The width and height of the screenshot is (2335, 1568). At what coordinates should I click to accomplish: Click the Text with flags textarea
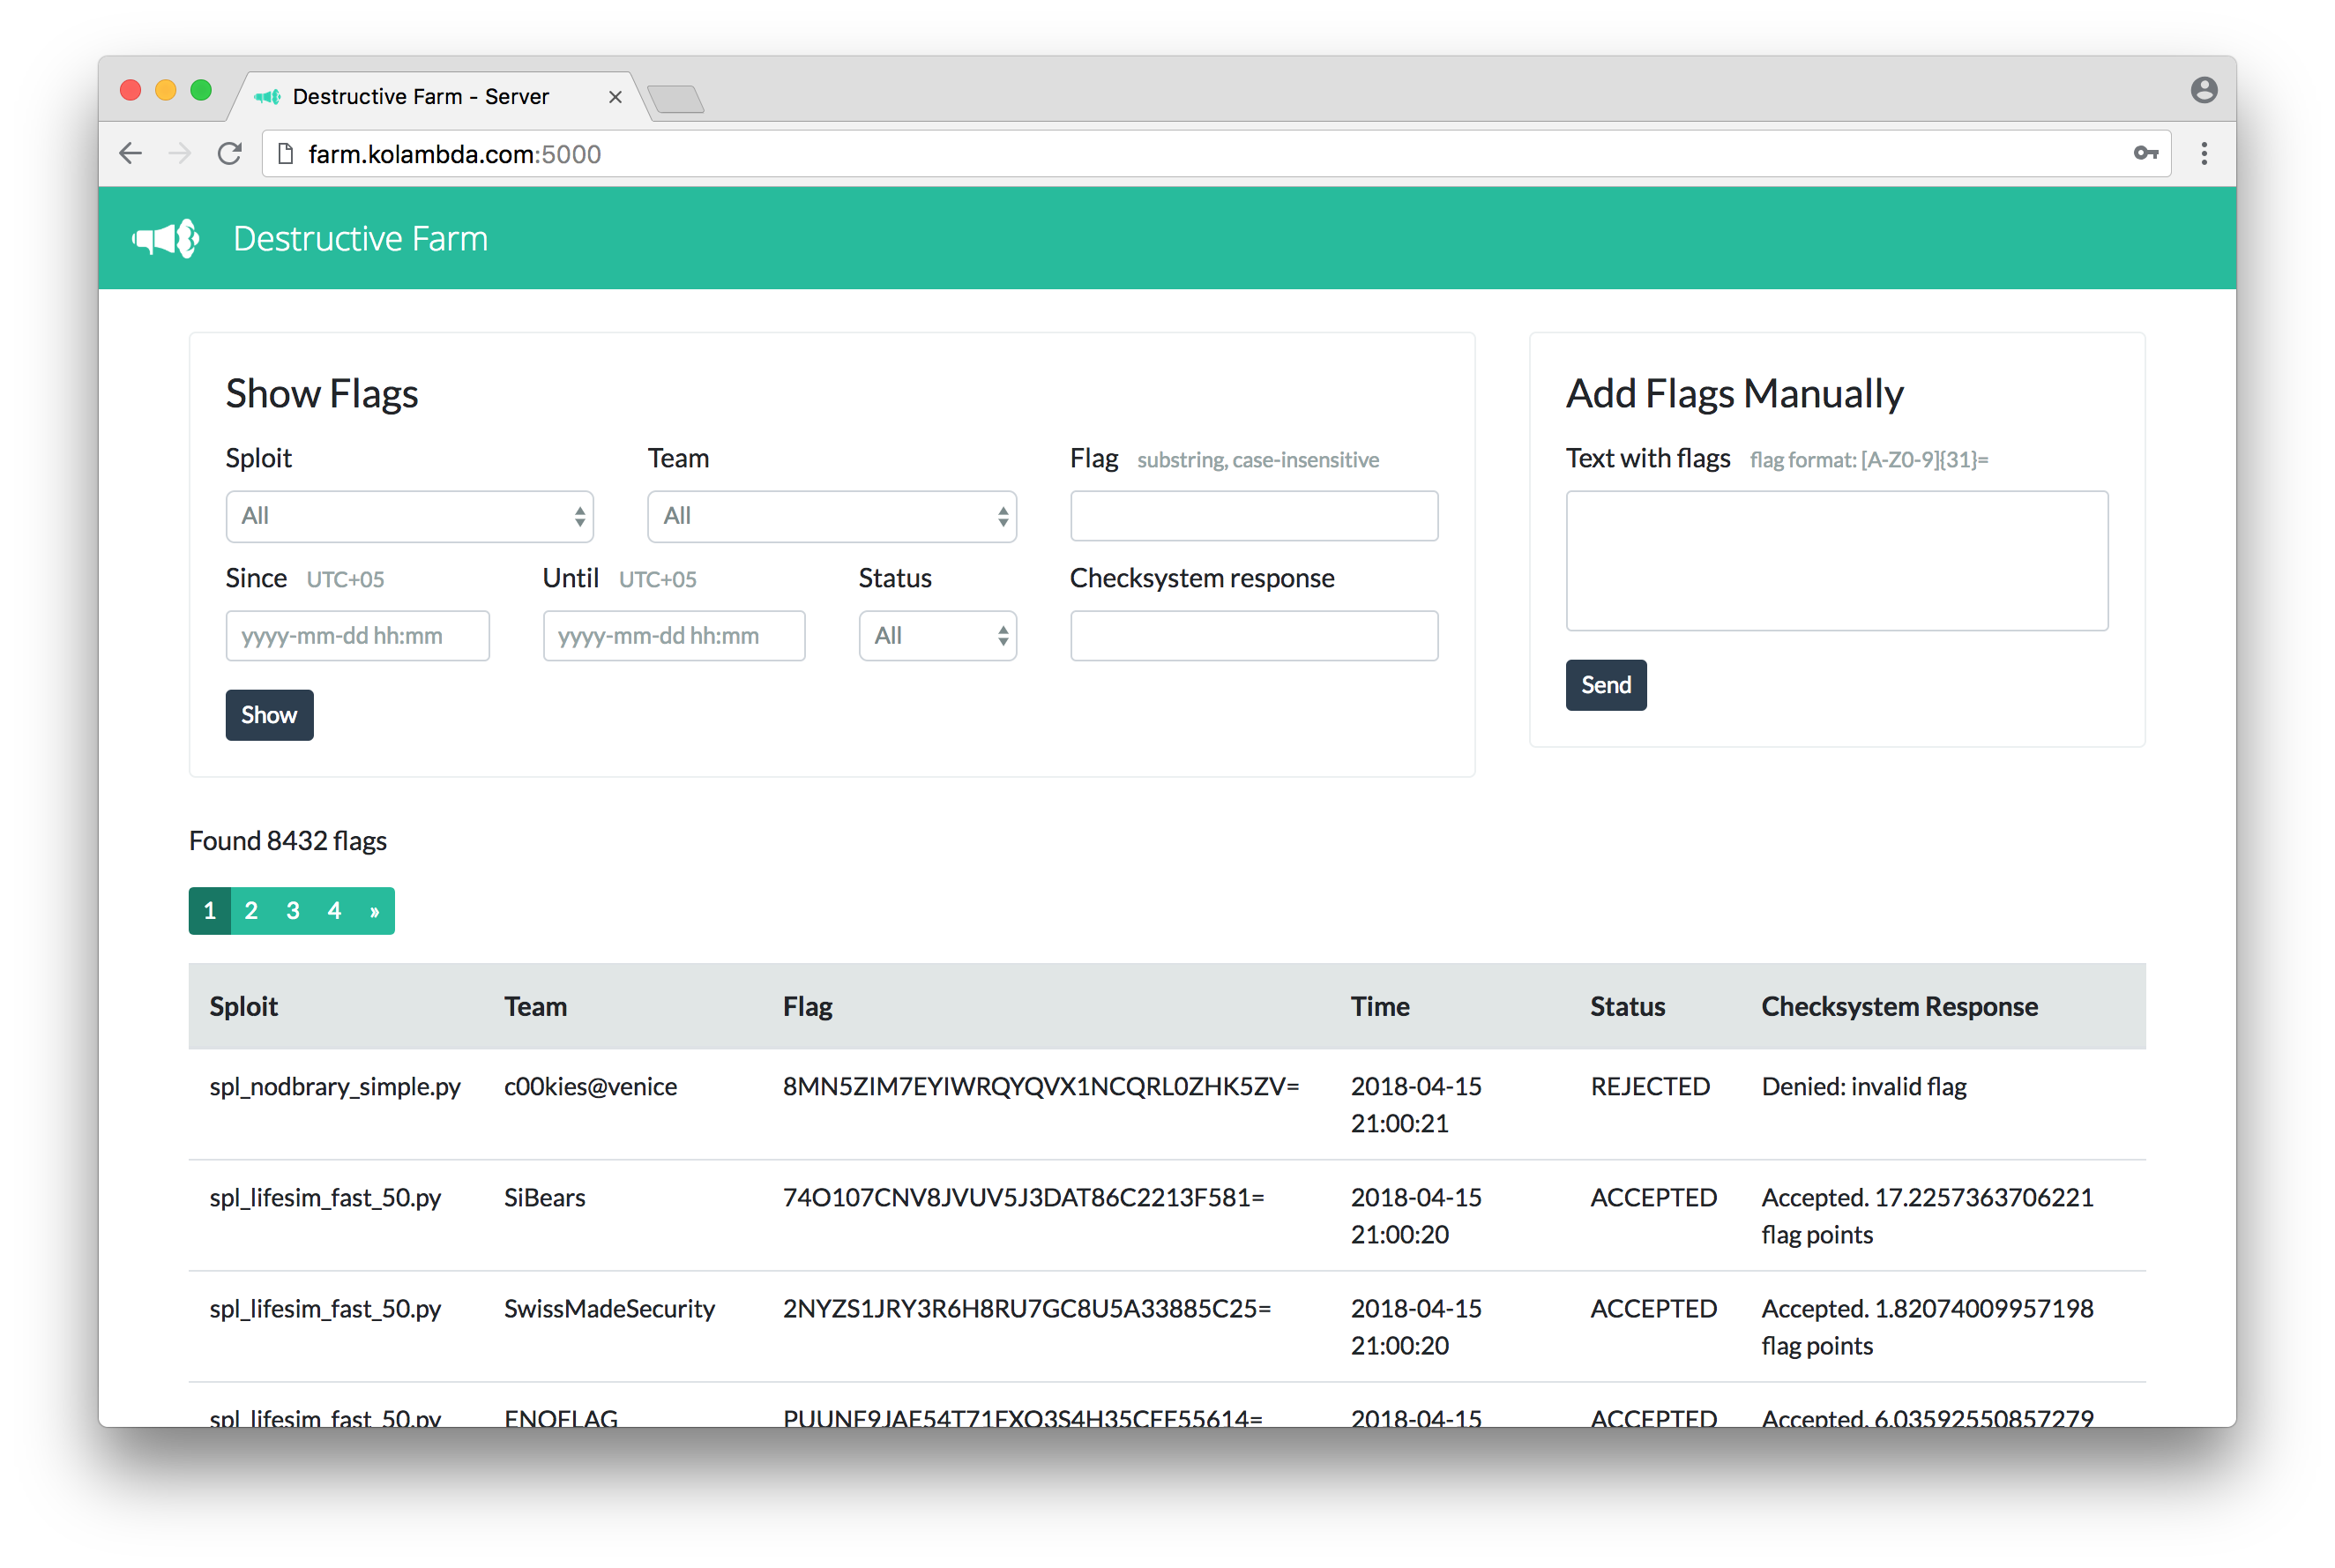1837,561
